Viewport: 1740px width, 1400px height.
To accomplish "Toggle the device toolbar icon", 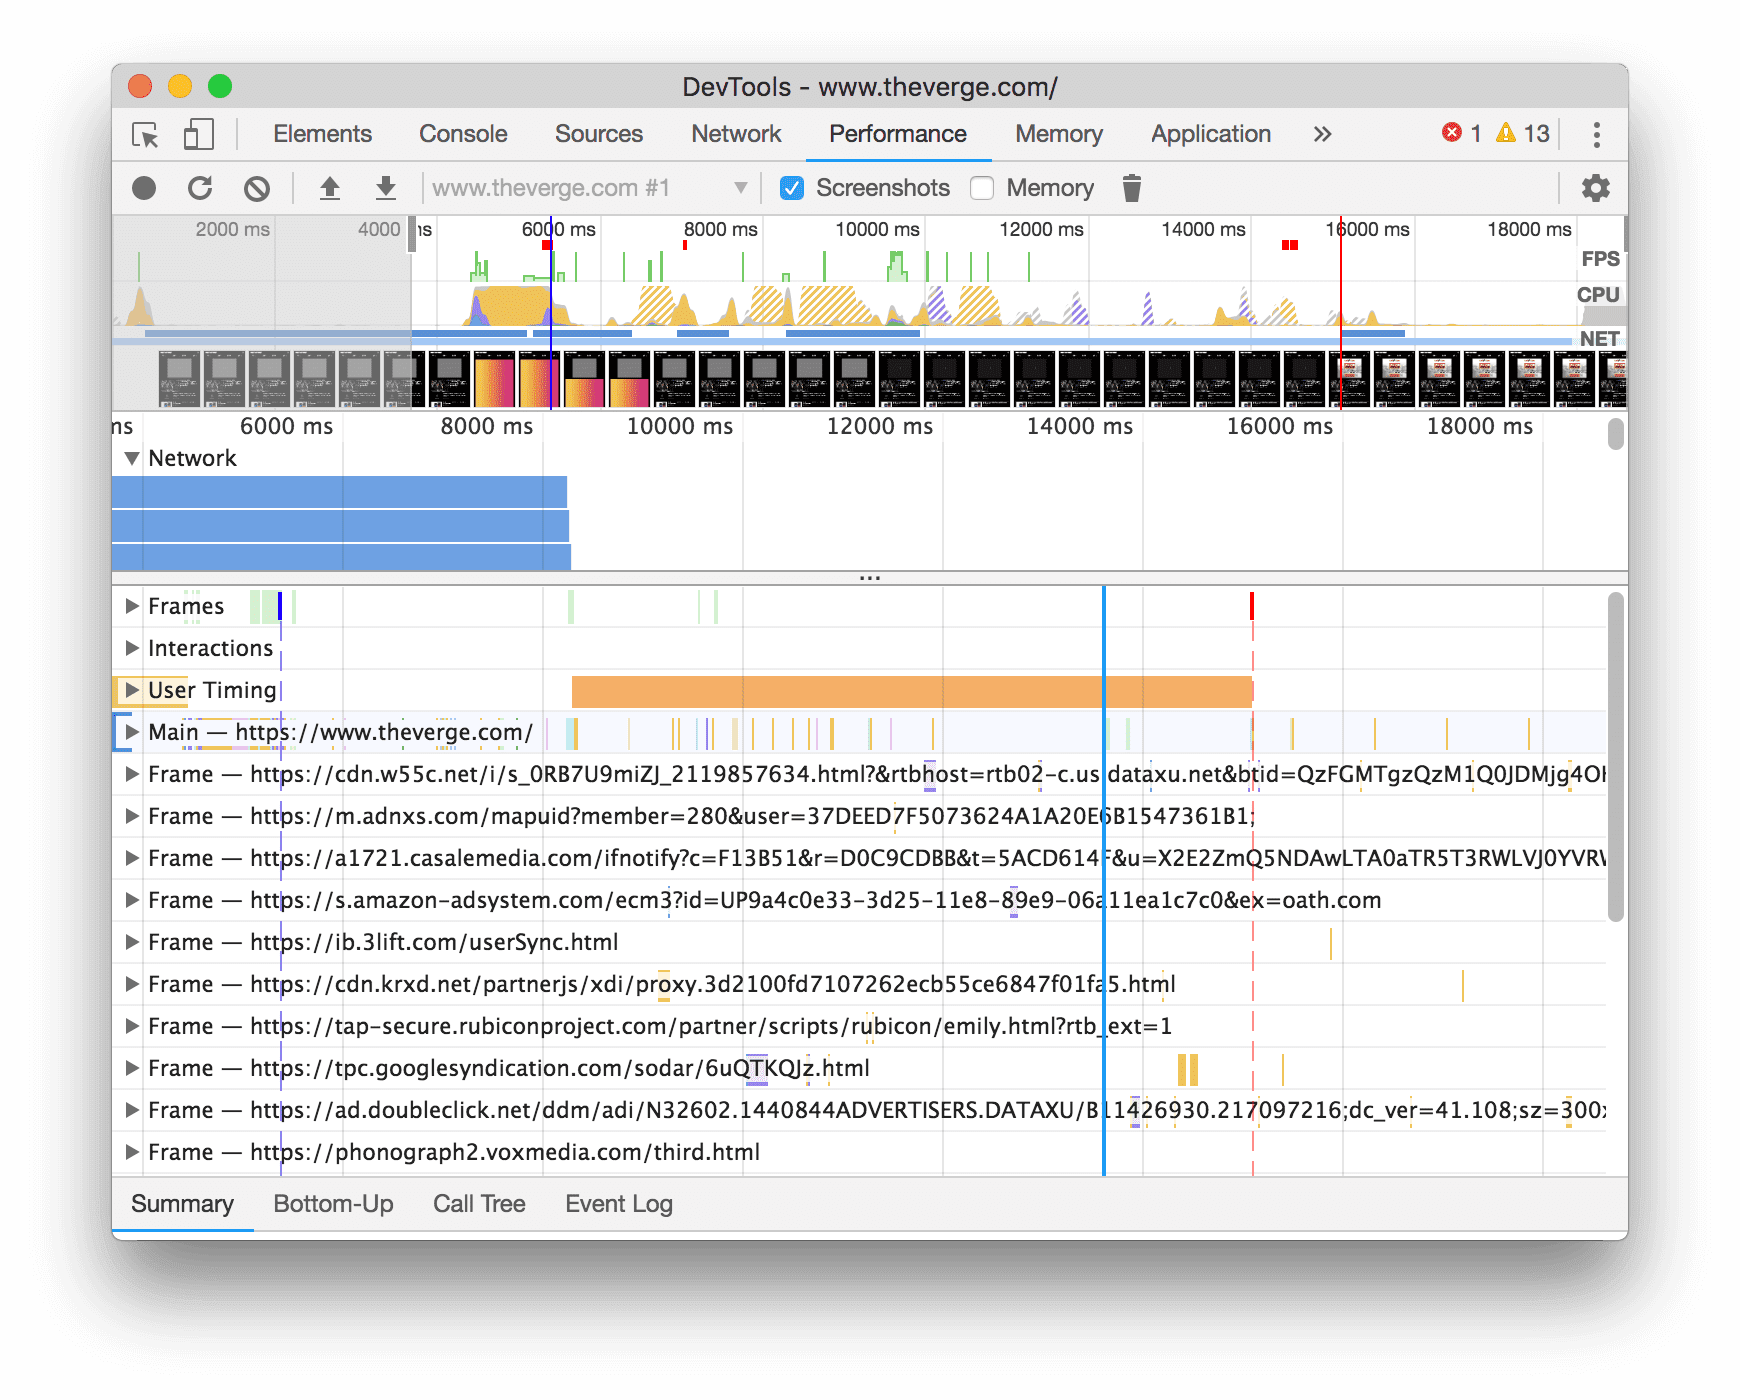I will 197,134.
